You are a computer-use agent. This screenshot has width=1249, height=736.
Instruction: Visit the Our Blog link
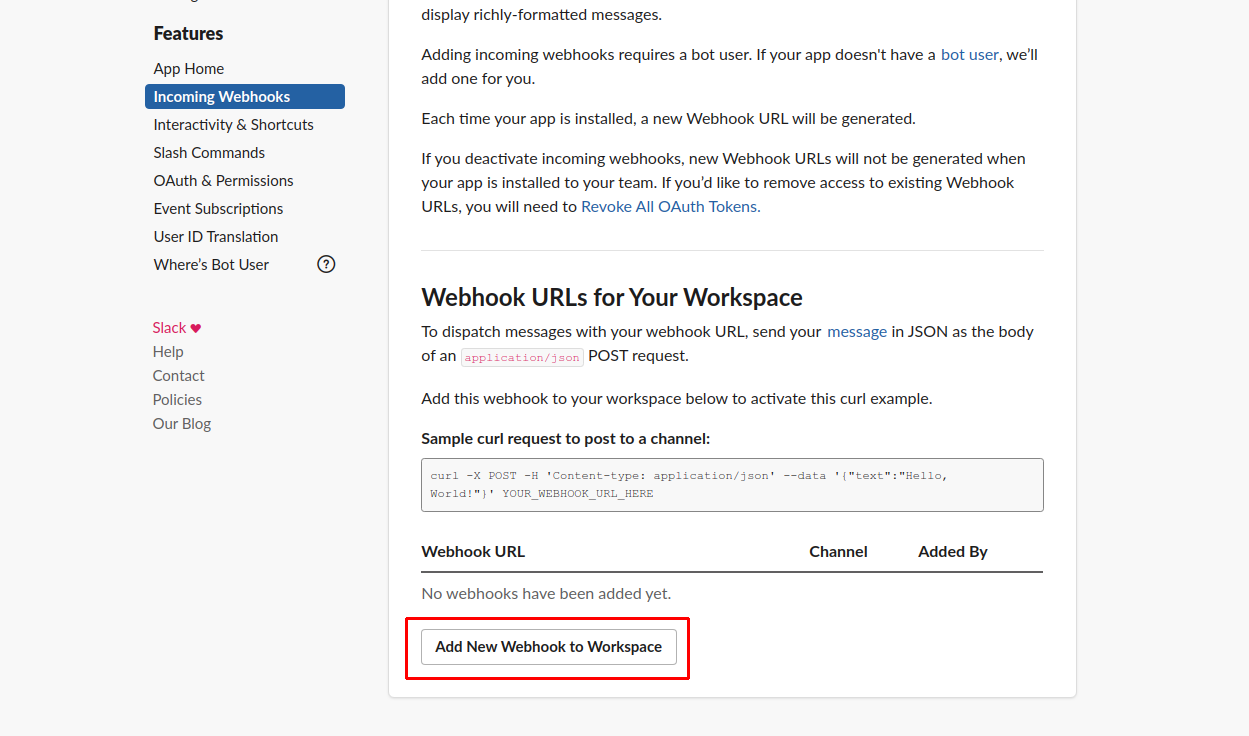(x=182, y=424)
